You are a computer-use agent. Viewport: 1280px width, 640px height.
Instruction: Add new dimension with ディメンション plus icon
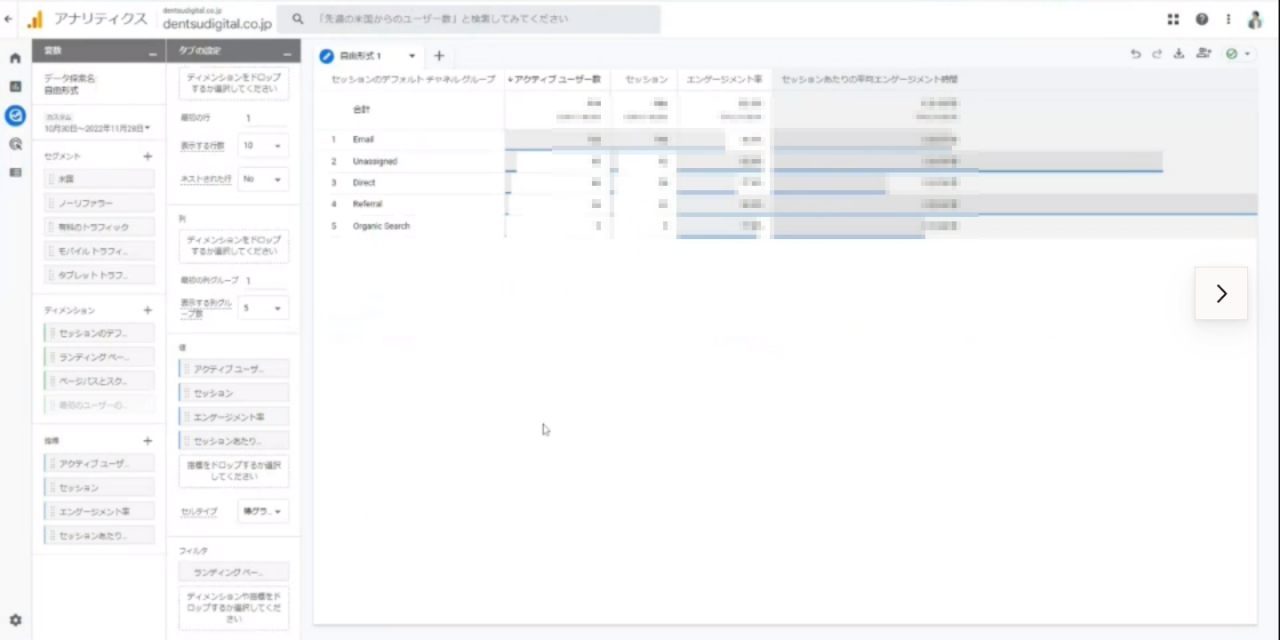point(147,311)
